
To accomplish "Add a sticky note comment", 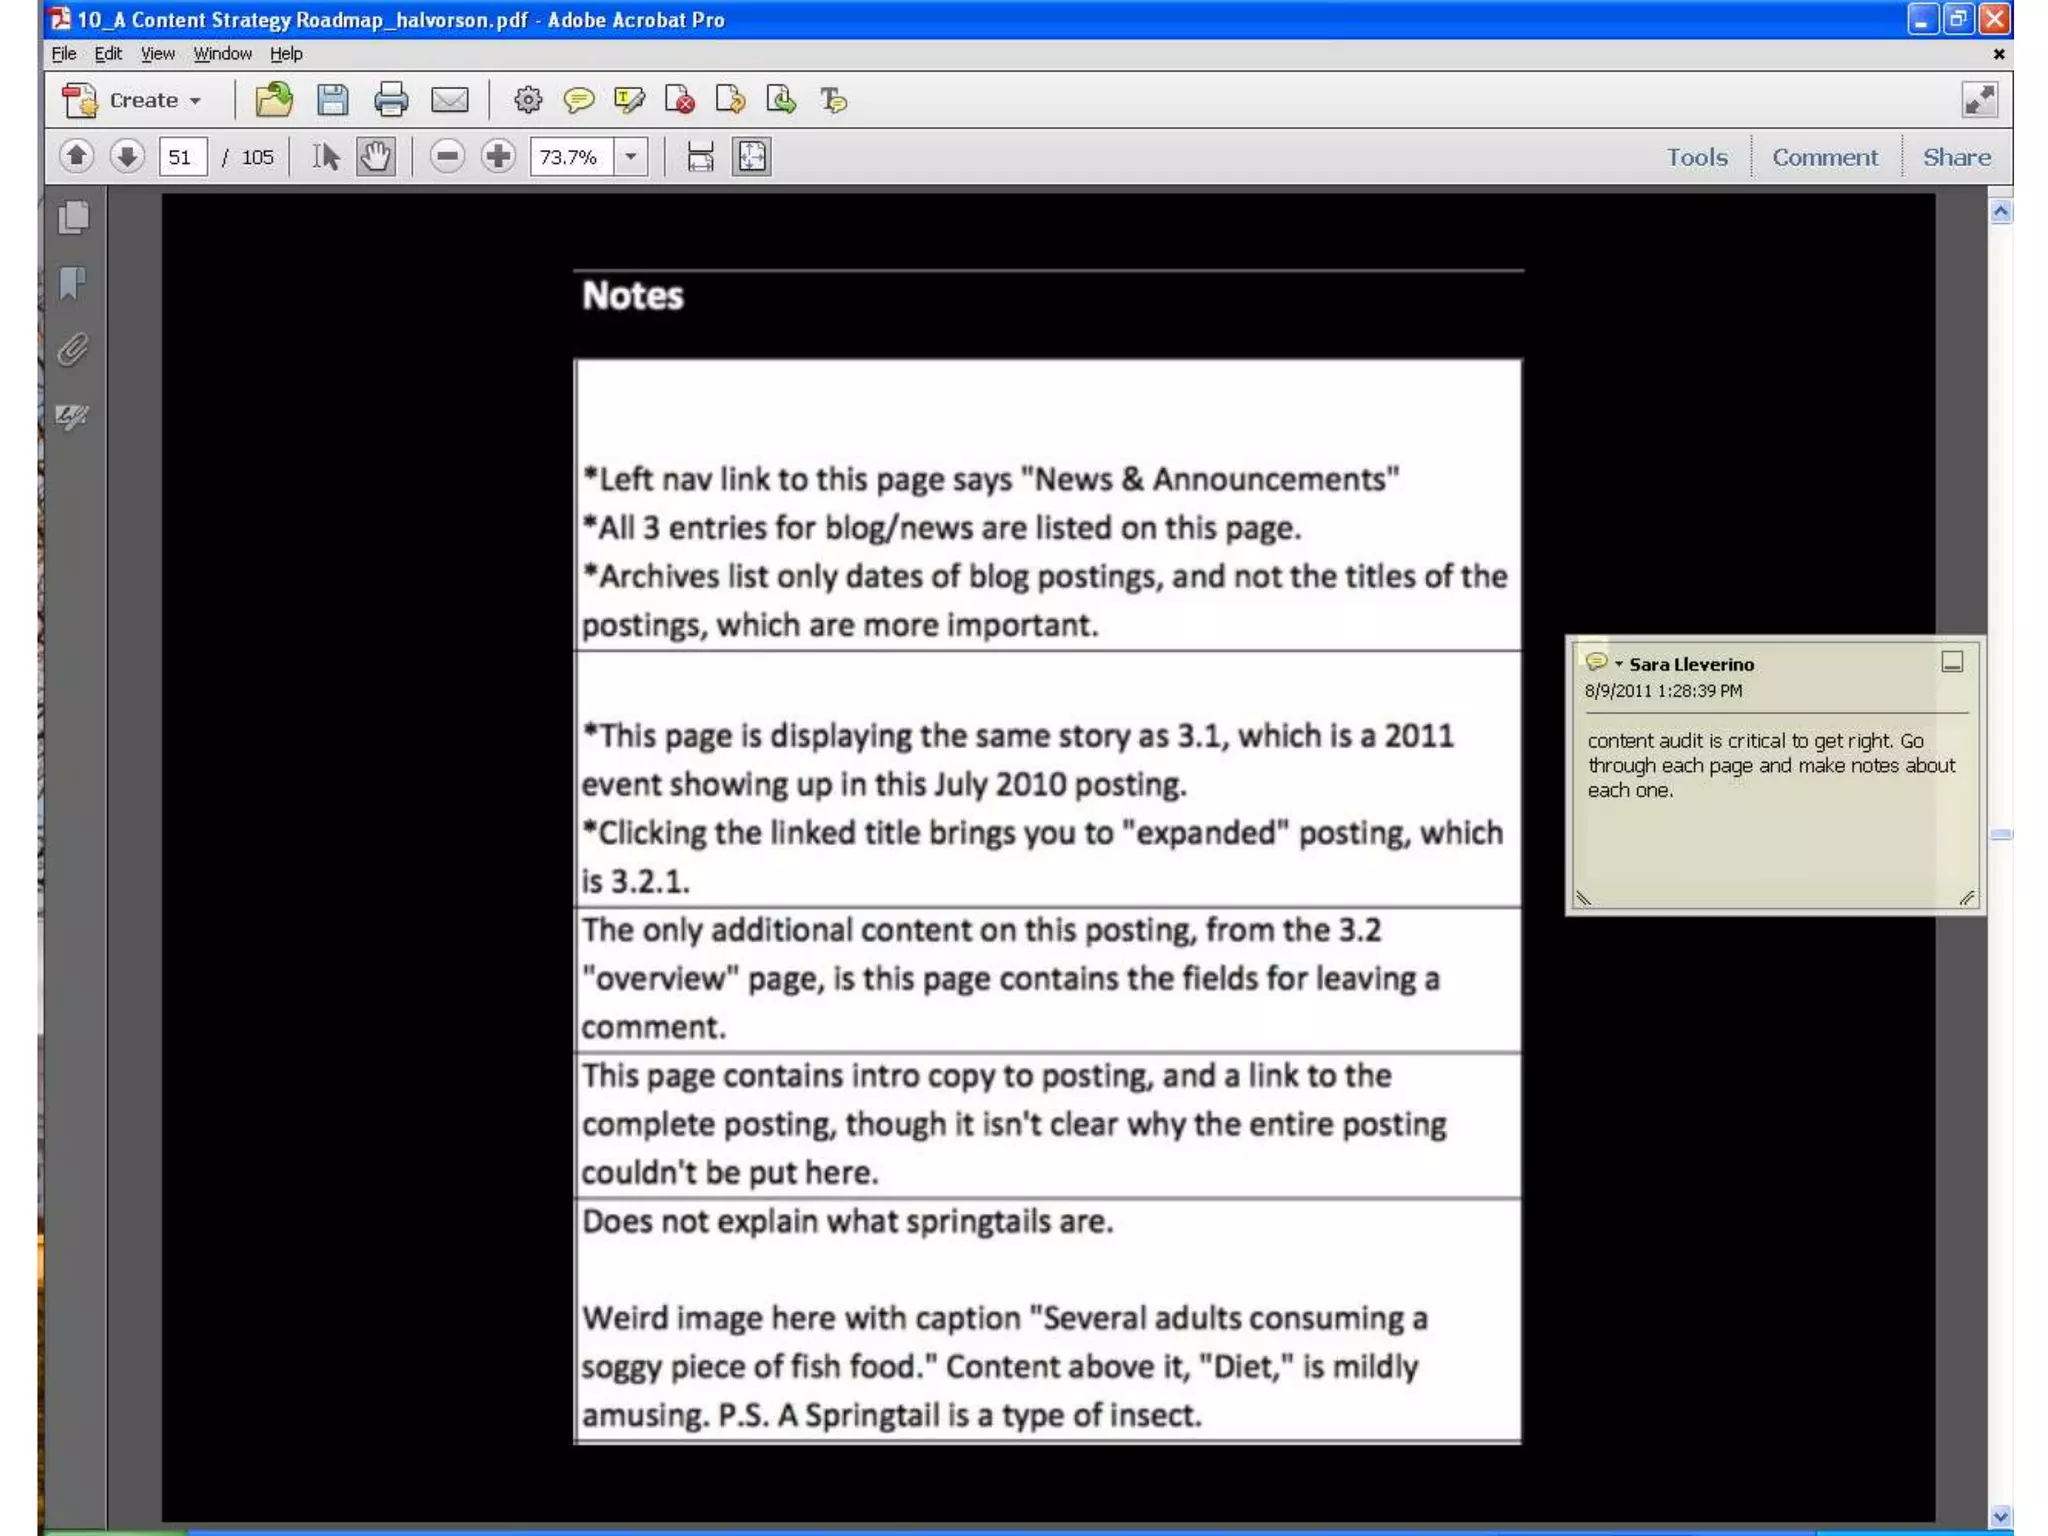I will pyautogui.click(x=578, y=100).
